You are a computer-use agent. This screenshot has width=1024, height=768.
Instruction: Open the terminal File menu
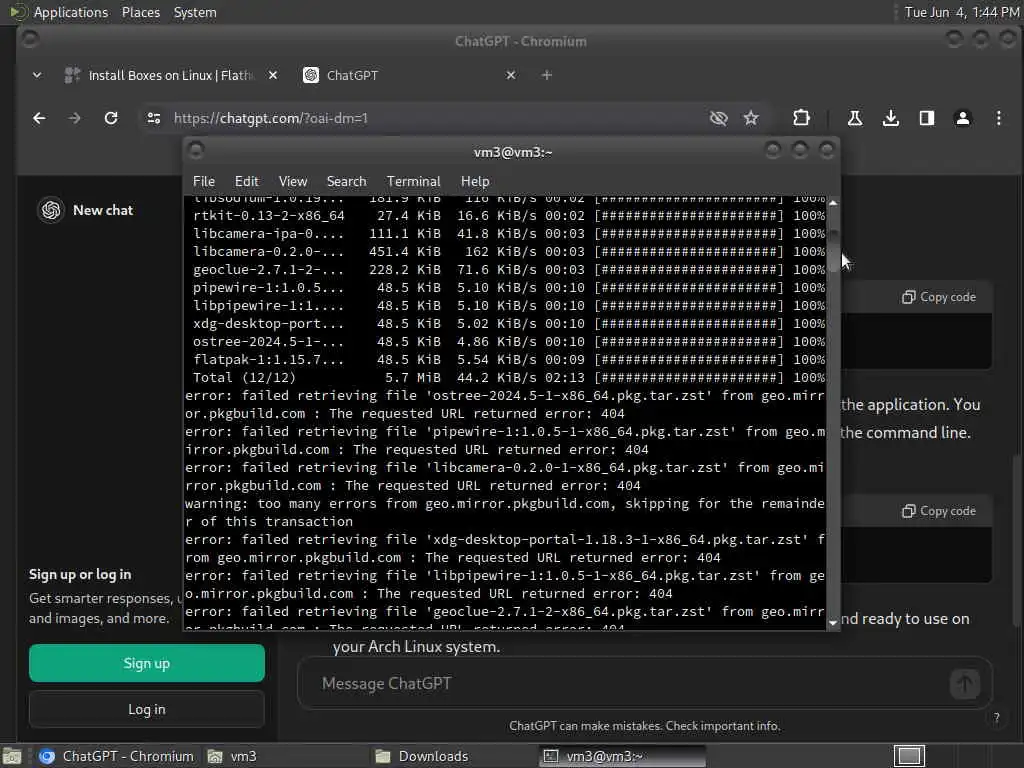tap(204, 182)
